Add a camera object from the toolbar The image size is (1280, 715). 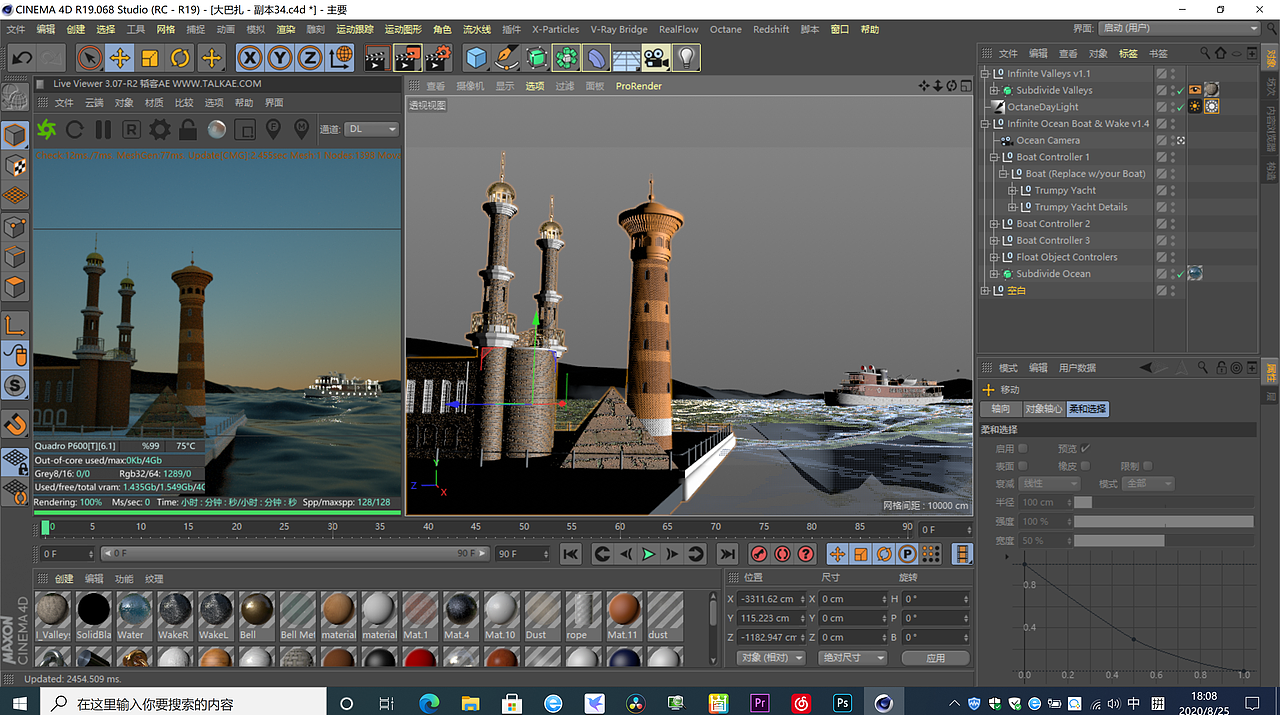[656, 58]
